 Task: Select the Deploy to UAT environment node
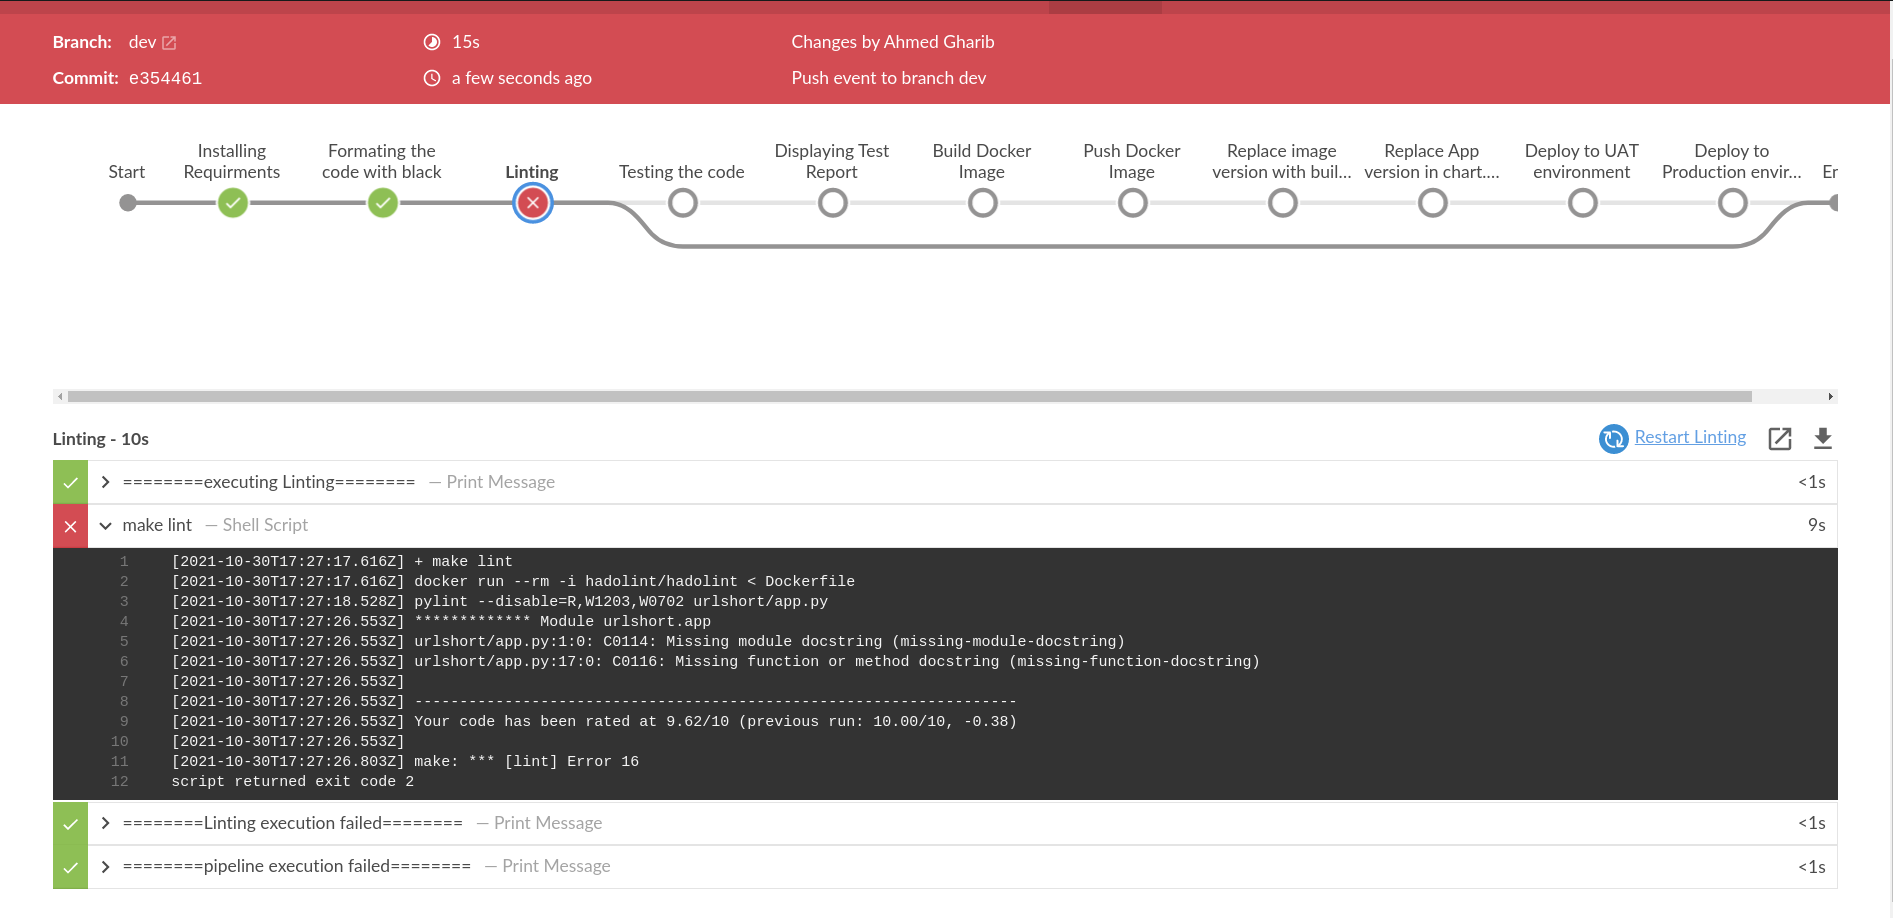click(1583, 203)
